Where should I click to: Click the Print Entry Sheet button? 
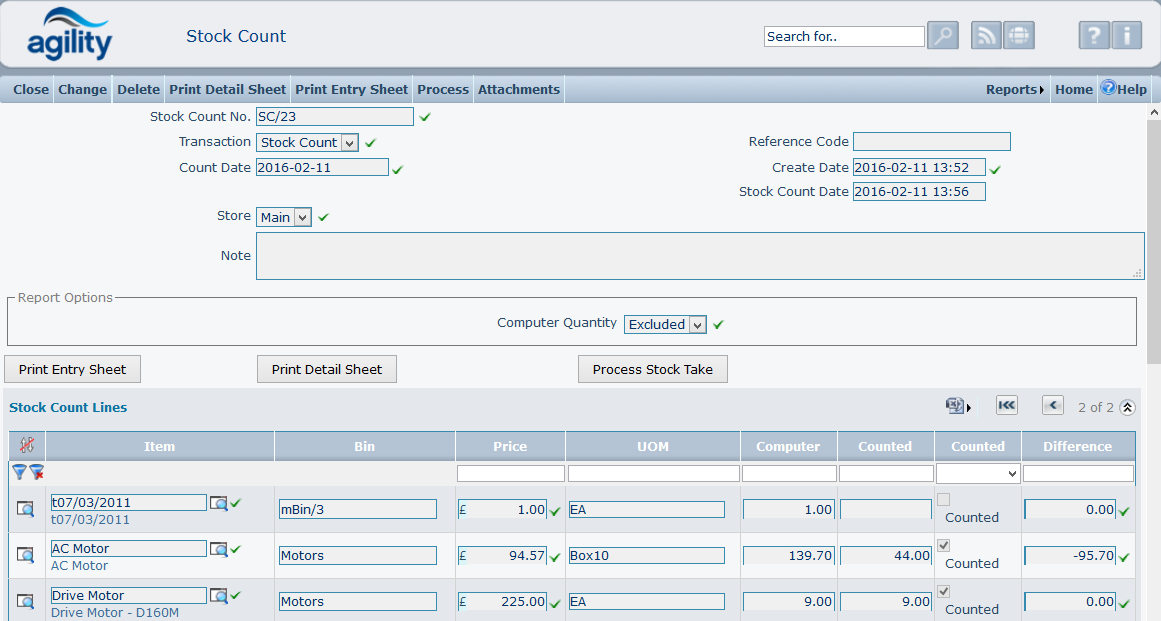click(x=72, y=369)
